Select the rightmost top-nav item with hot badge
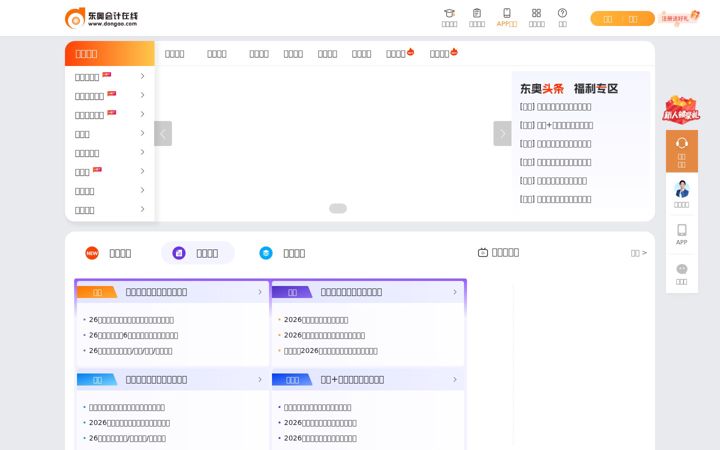The image size is (720, 450). 444,53
